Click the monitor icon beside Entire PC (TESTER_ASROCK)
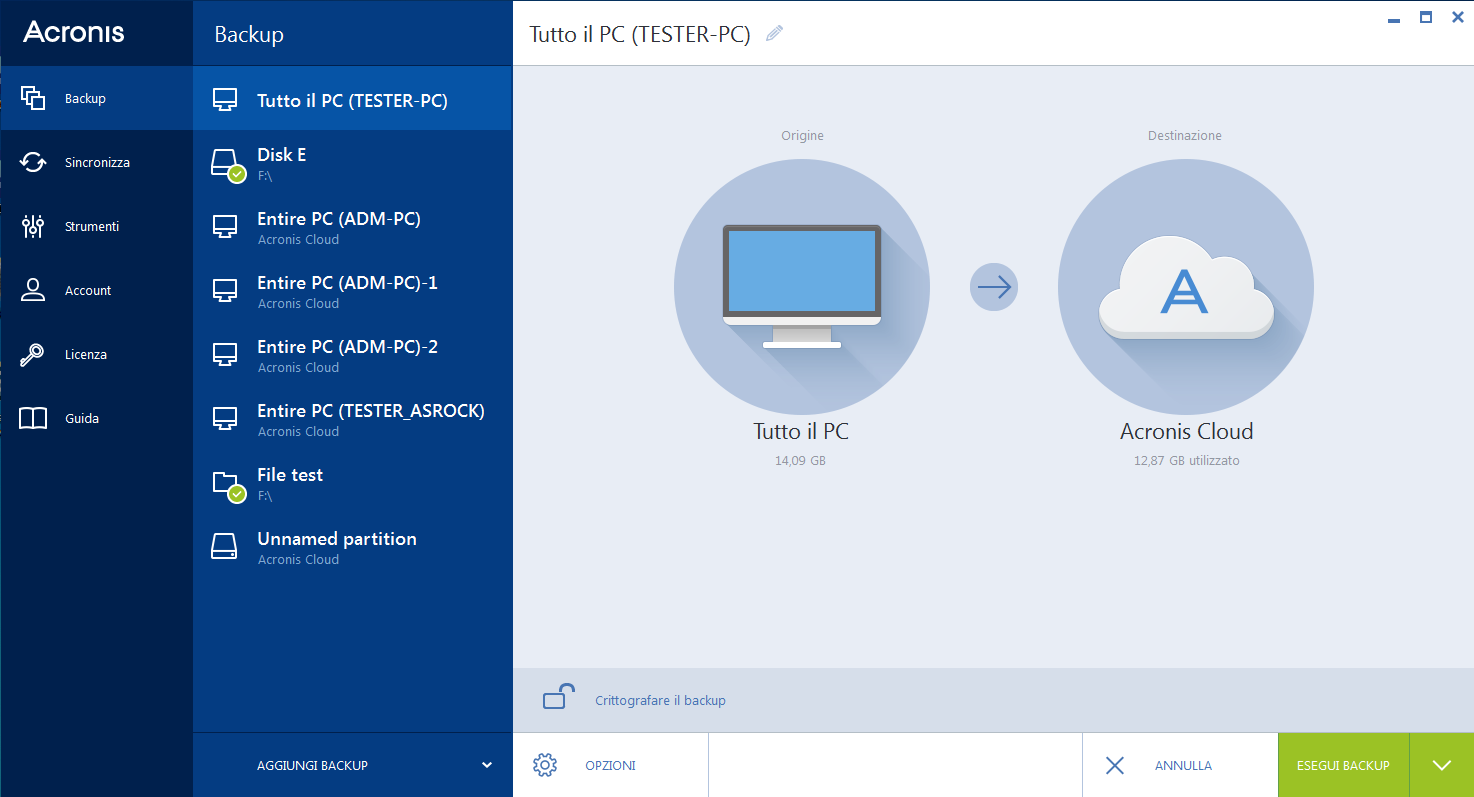Screen dimensions: 1474x797 pyautogui.click(x=225, y=419)
